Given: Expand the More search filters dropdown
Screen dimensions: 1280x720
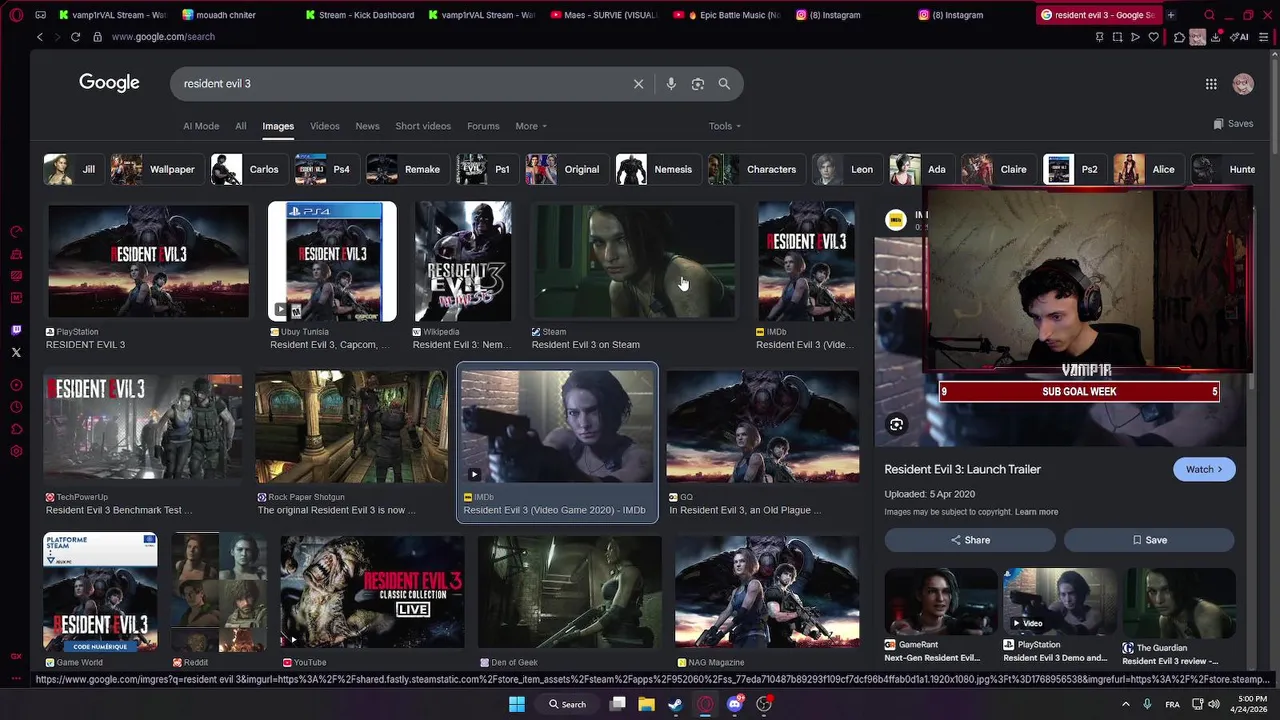Looking at the screenshot, I should (531, 126).
